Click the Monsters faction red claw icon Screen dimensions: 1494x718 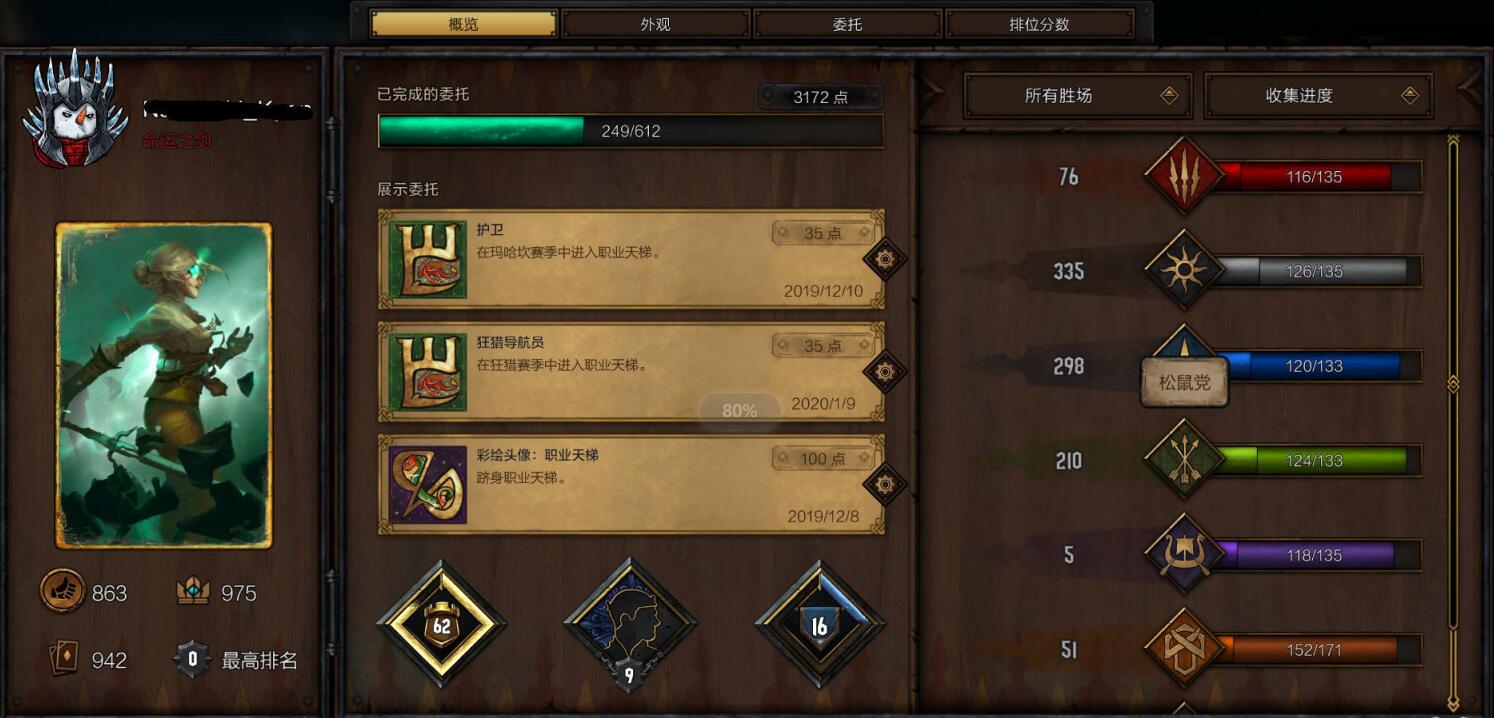coord(1184,176)
